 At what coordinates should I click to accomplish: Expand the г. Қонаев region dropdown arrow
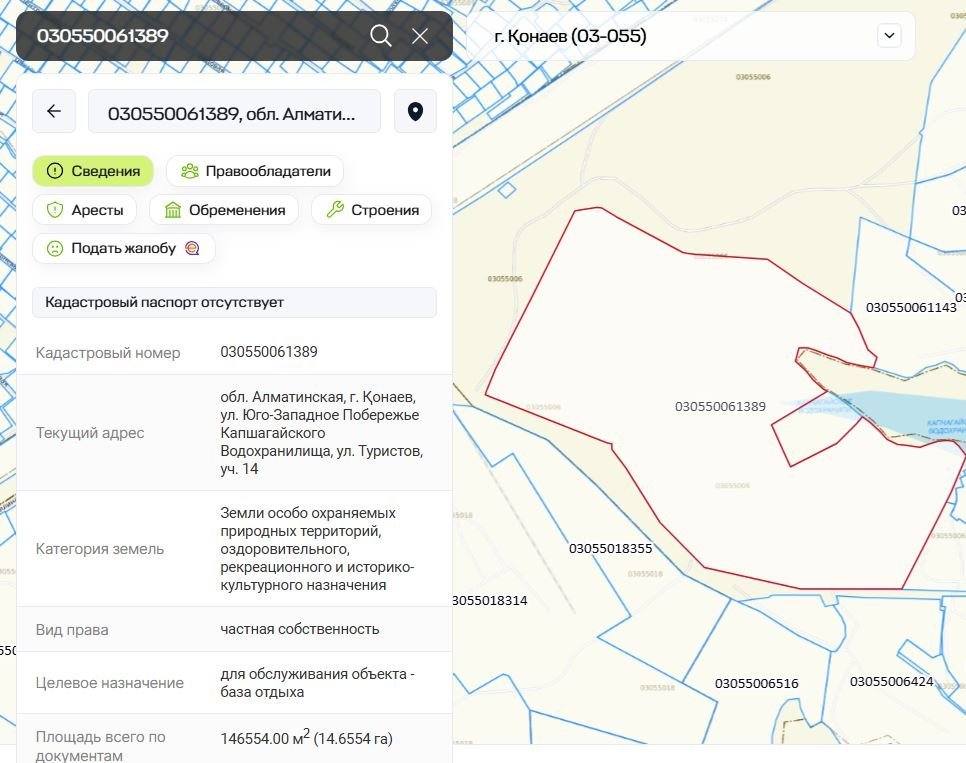pyautogui.click(x=889, y=36)
